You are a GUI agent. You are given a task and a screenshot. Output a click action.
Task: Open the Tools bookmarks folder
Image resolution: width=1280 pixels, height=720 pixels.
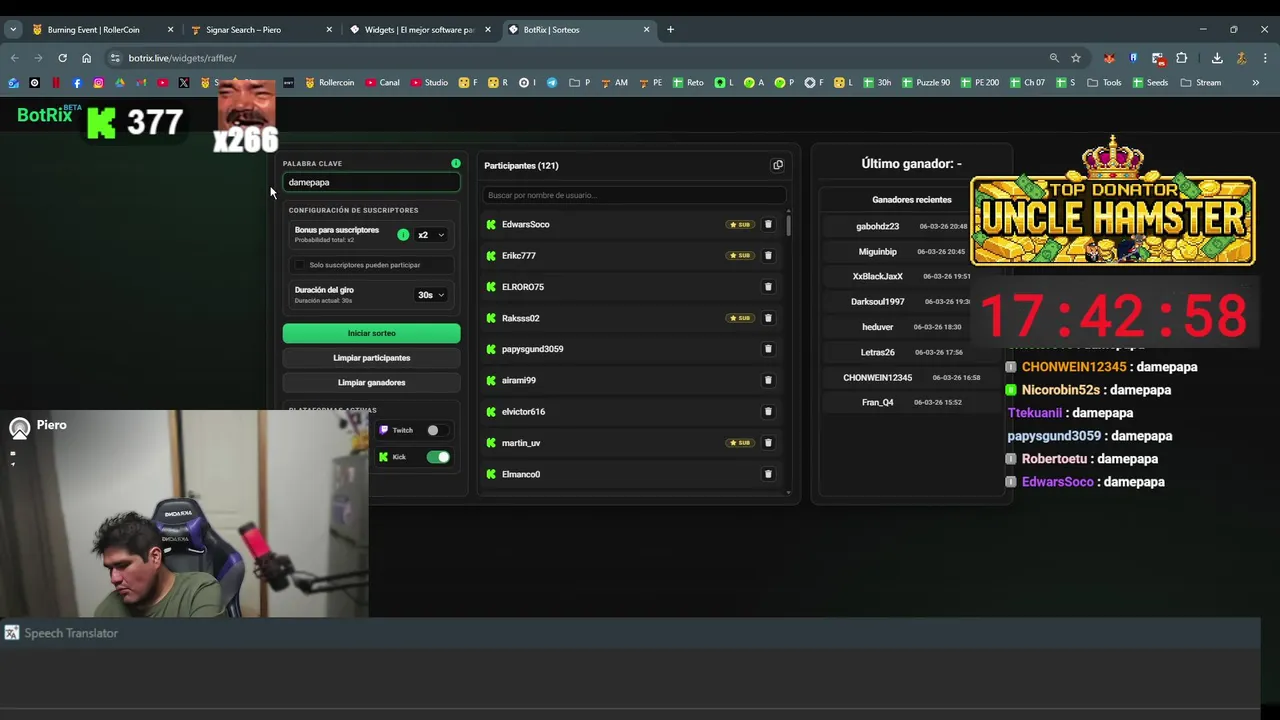[1105, 82]
